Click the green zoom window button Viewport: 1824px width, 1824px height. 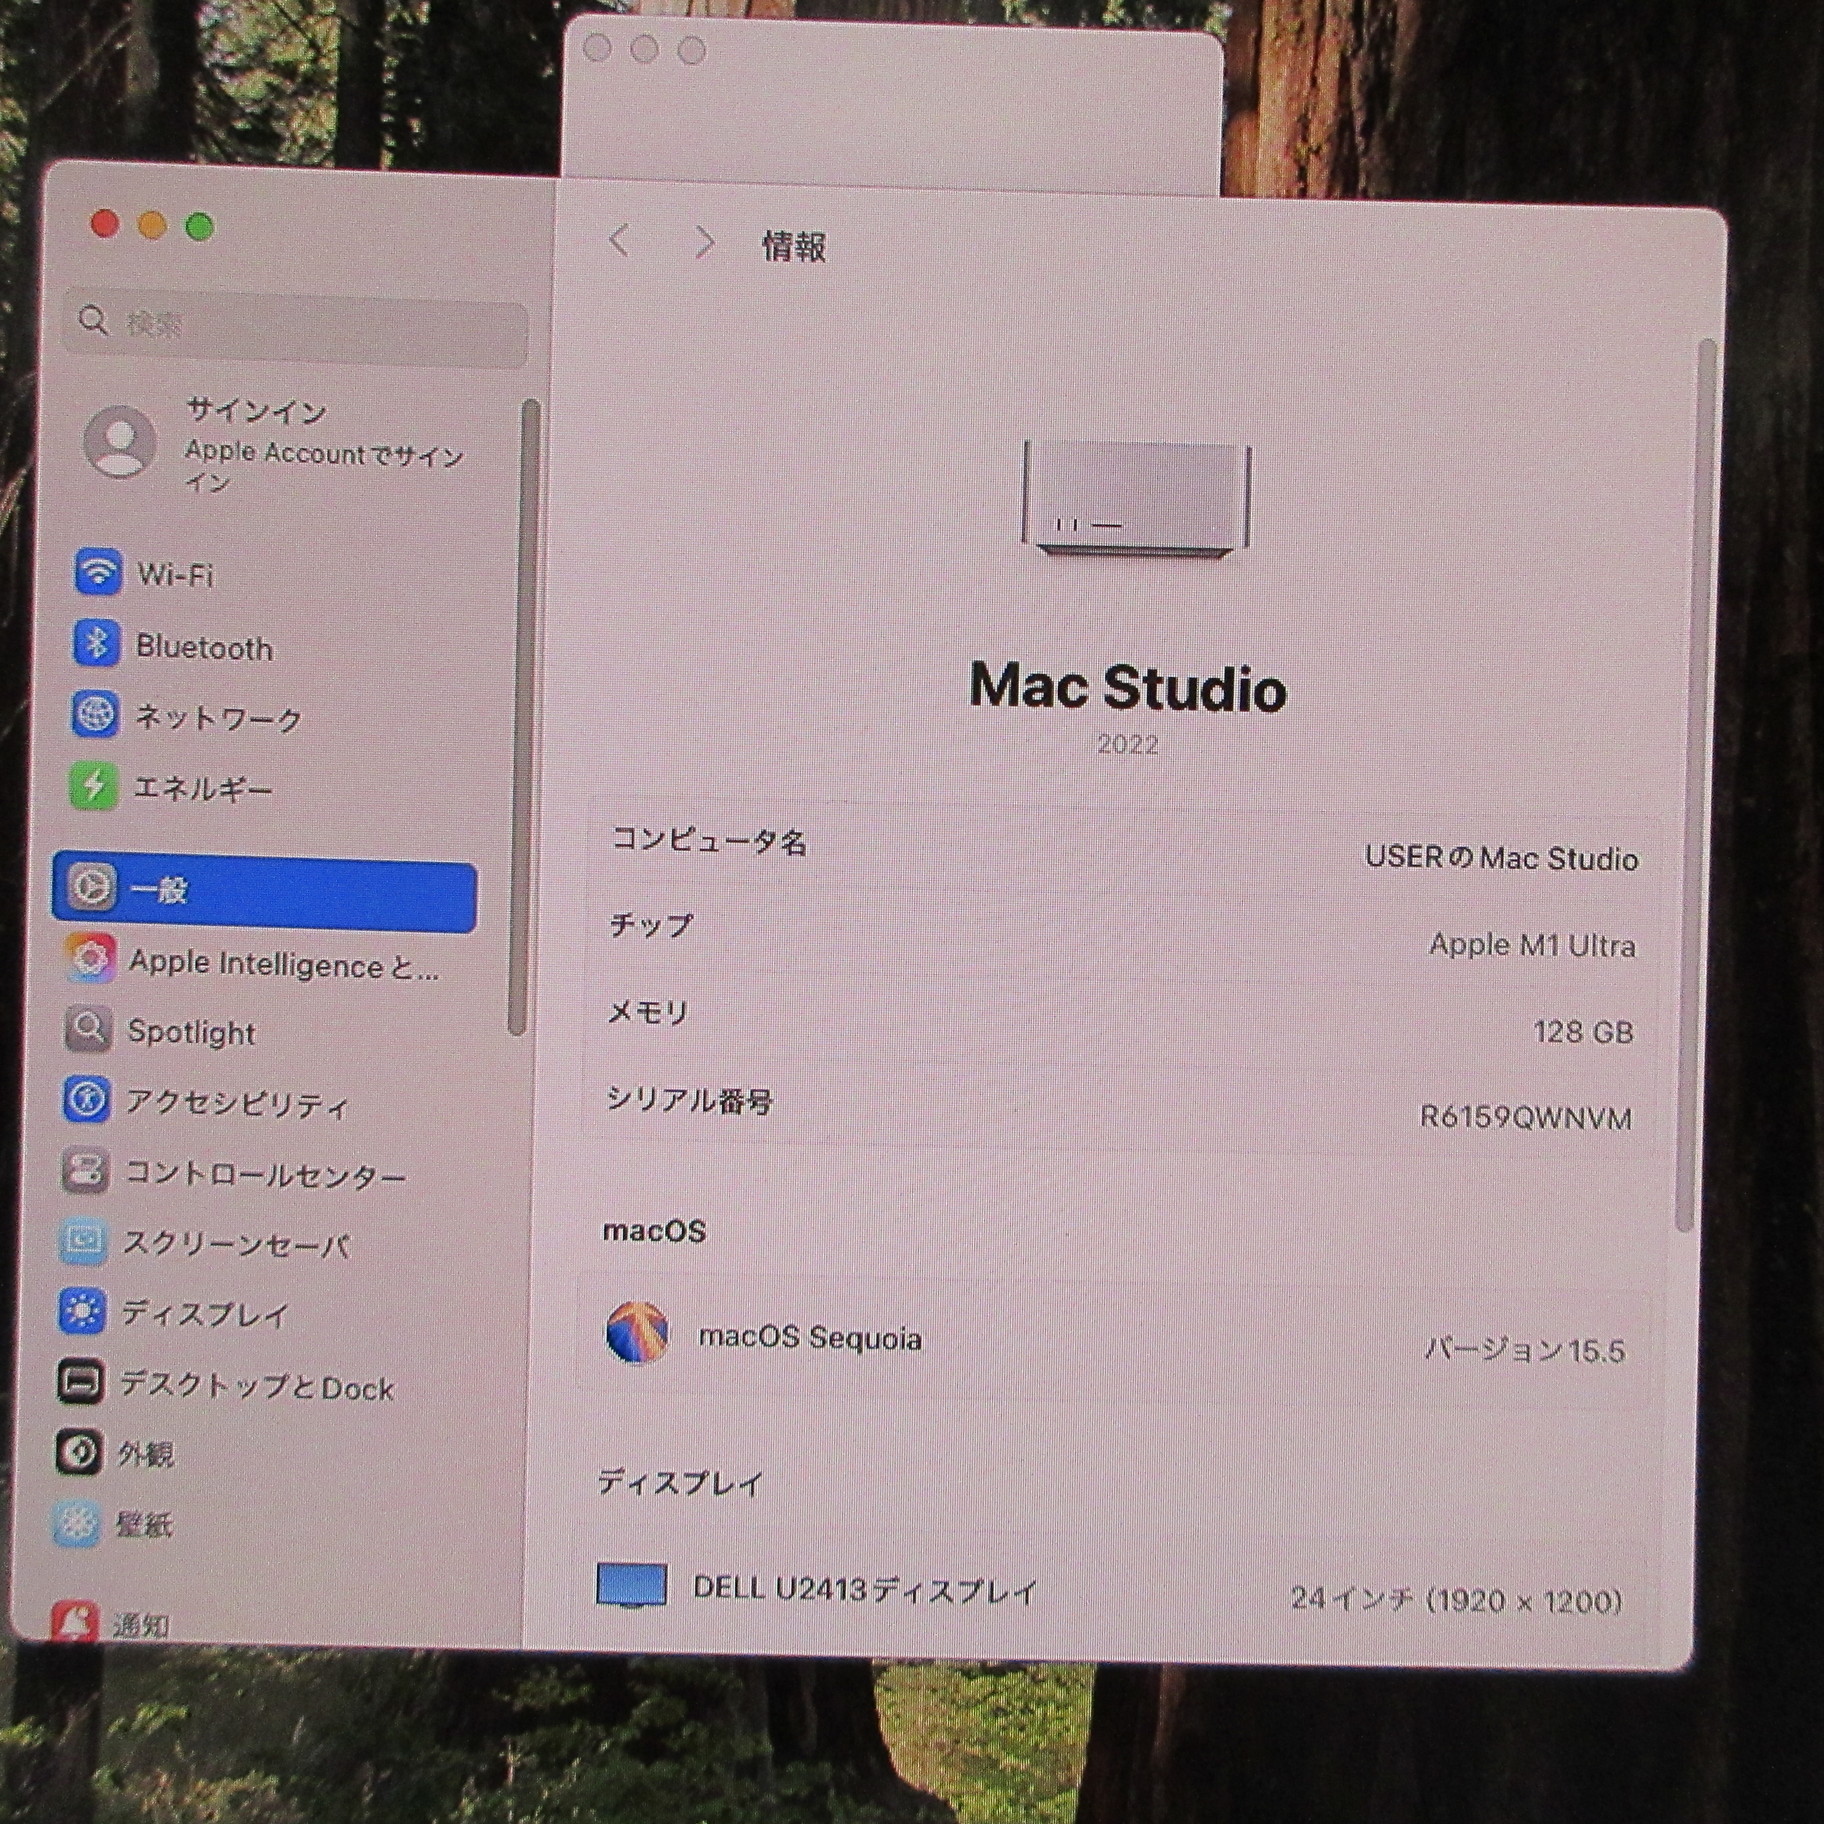point(200,227)
